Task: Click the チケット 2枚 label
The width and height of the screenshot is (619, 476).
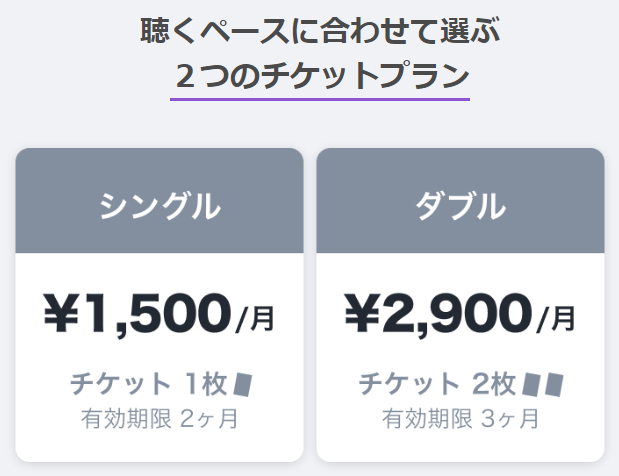Action: point(437,384)
